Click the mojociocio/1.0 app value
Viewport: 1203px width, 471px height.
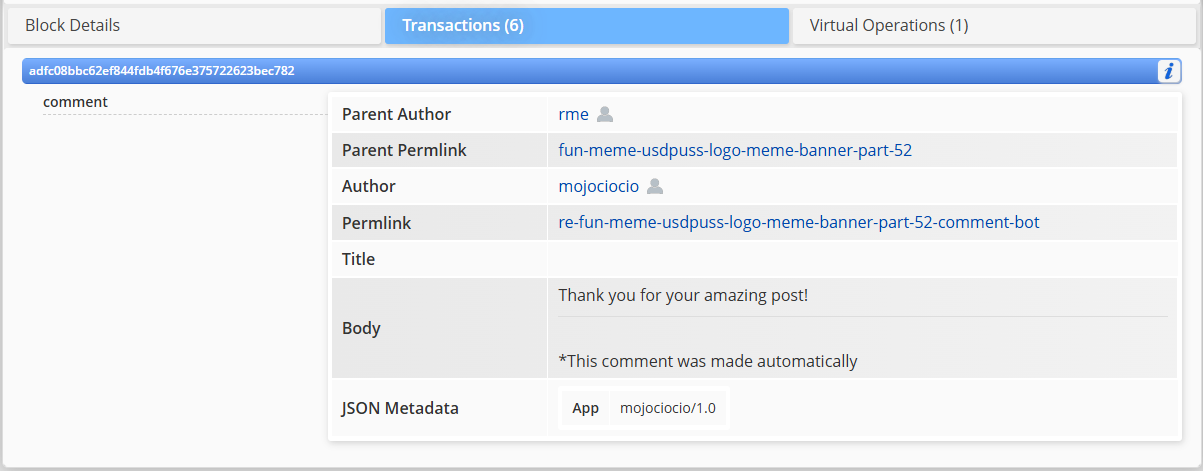(x=667, y=408)
